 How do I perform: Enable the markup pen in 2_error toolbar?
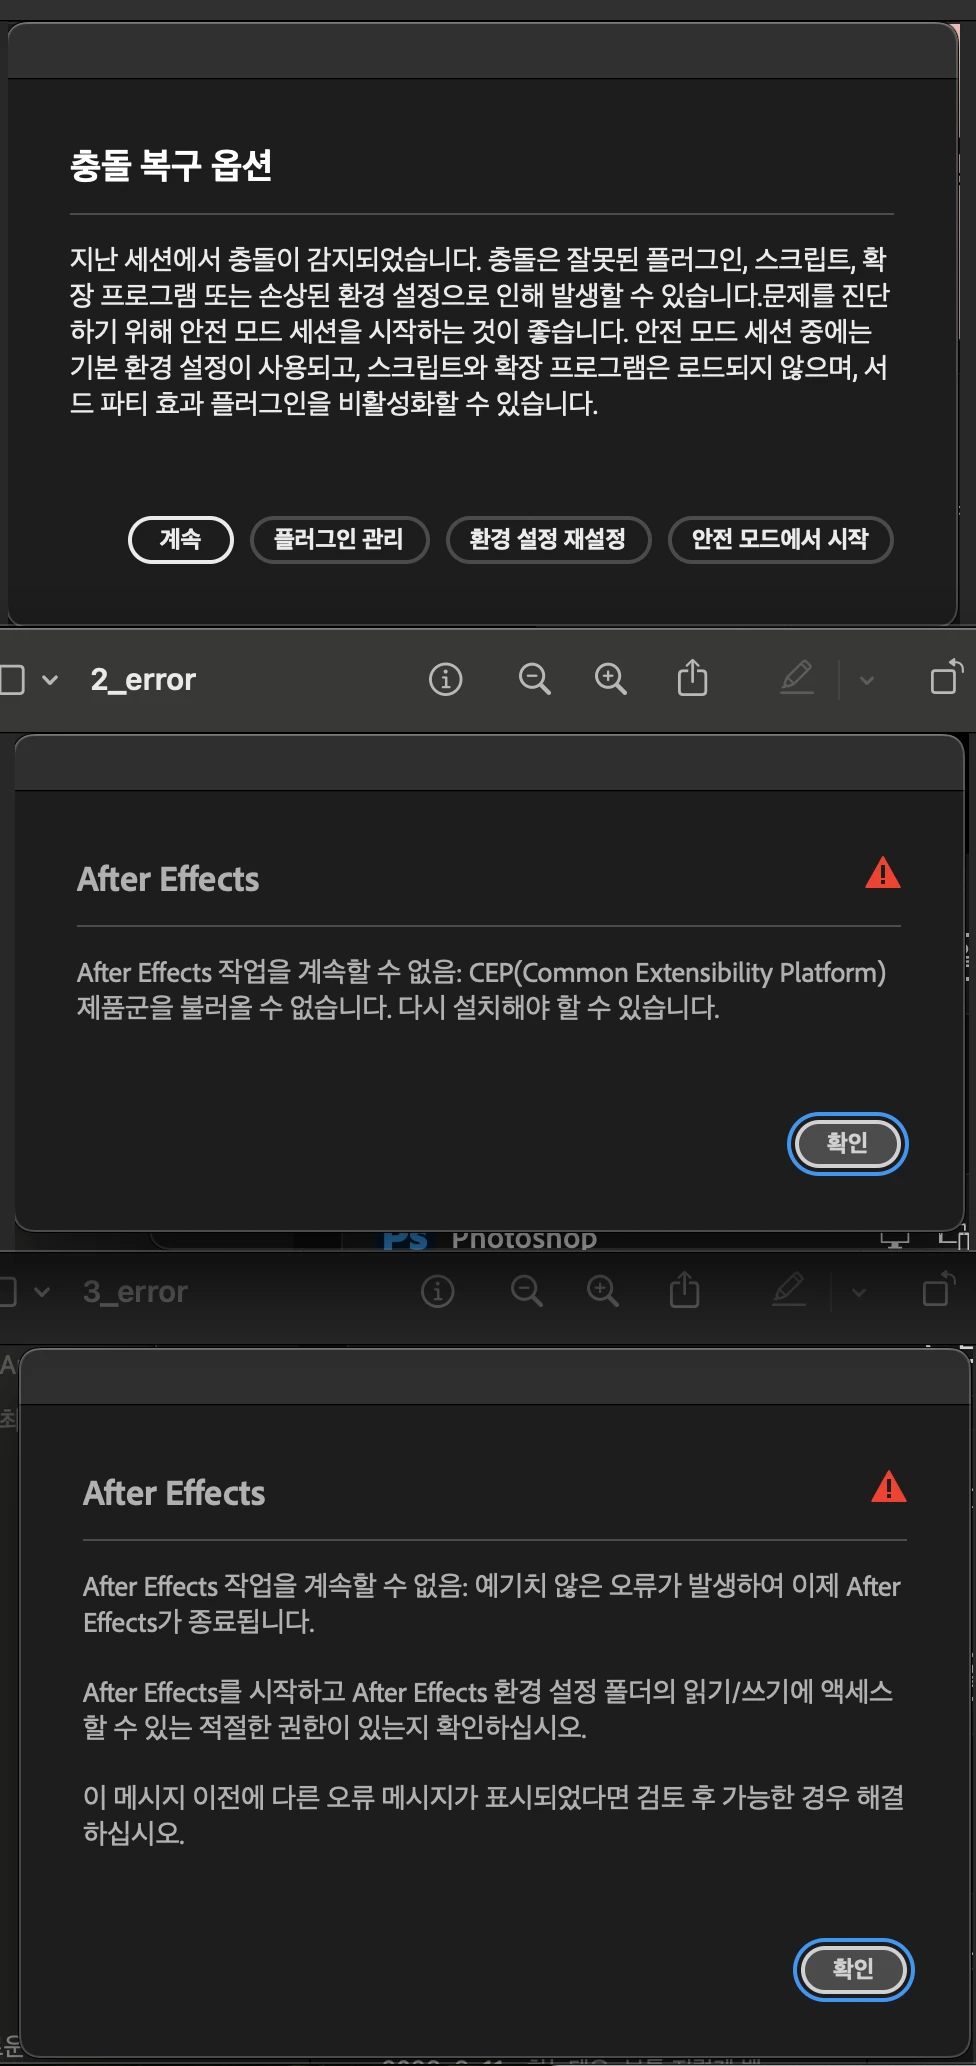pyautogui.click(x=797, y=678)
